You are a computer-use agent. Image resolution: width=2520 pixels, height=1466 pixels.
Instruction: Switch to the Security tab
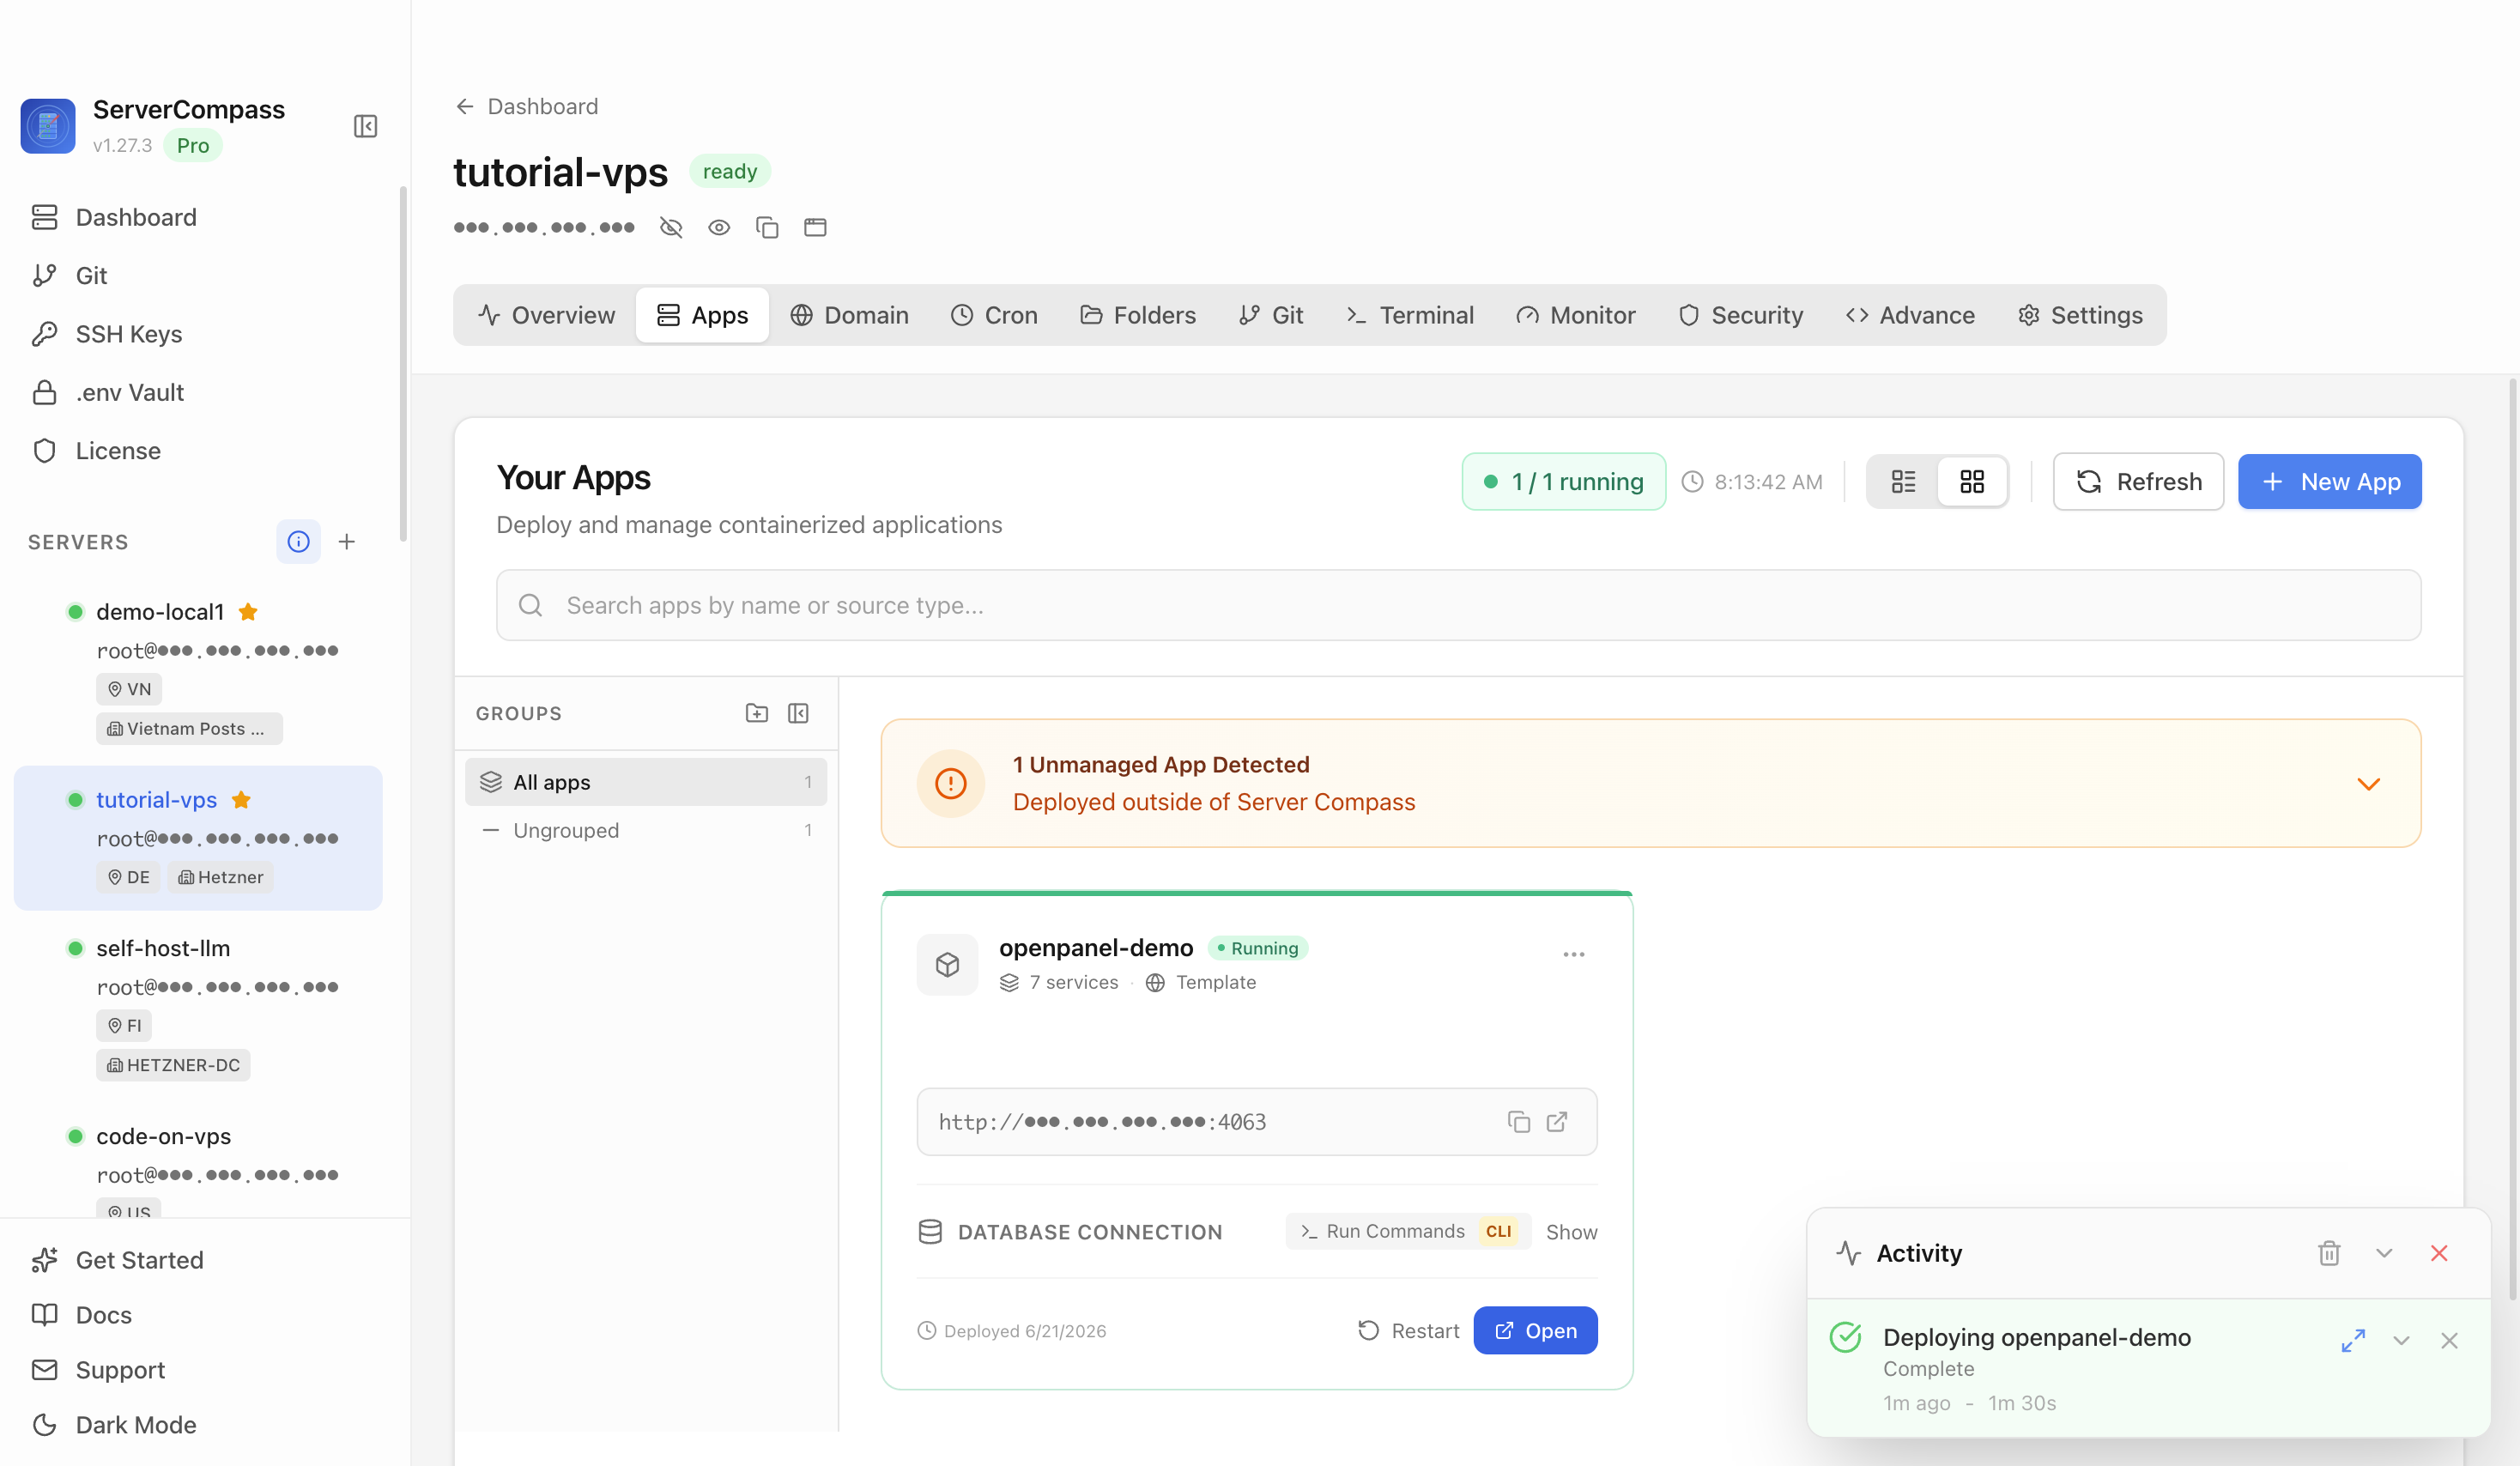tap(1741, 315)
